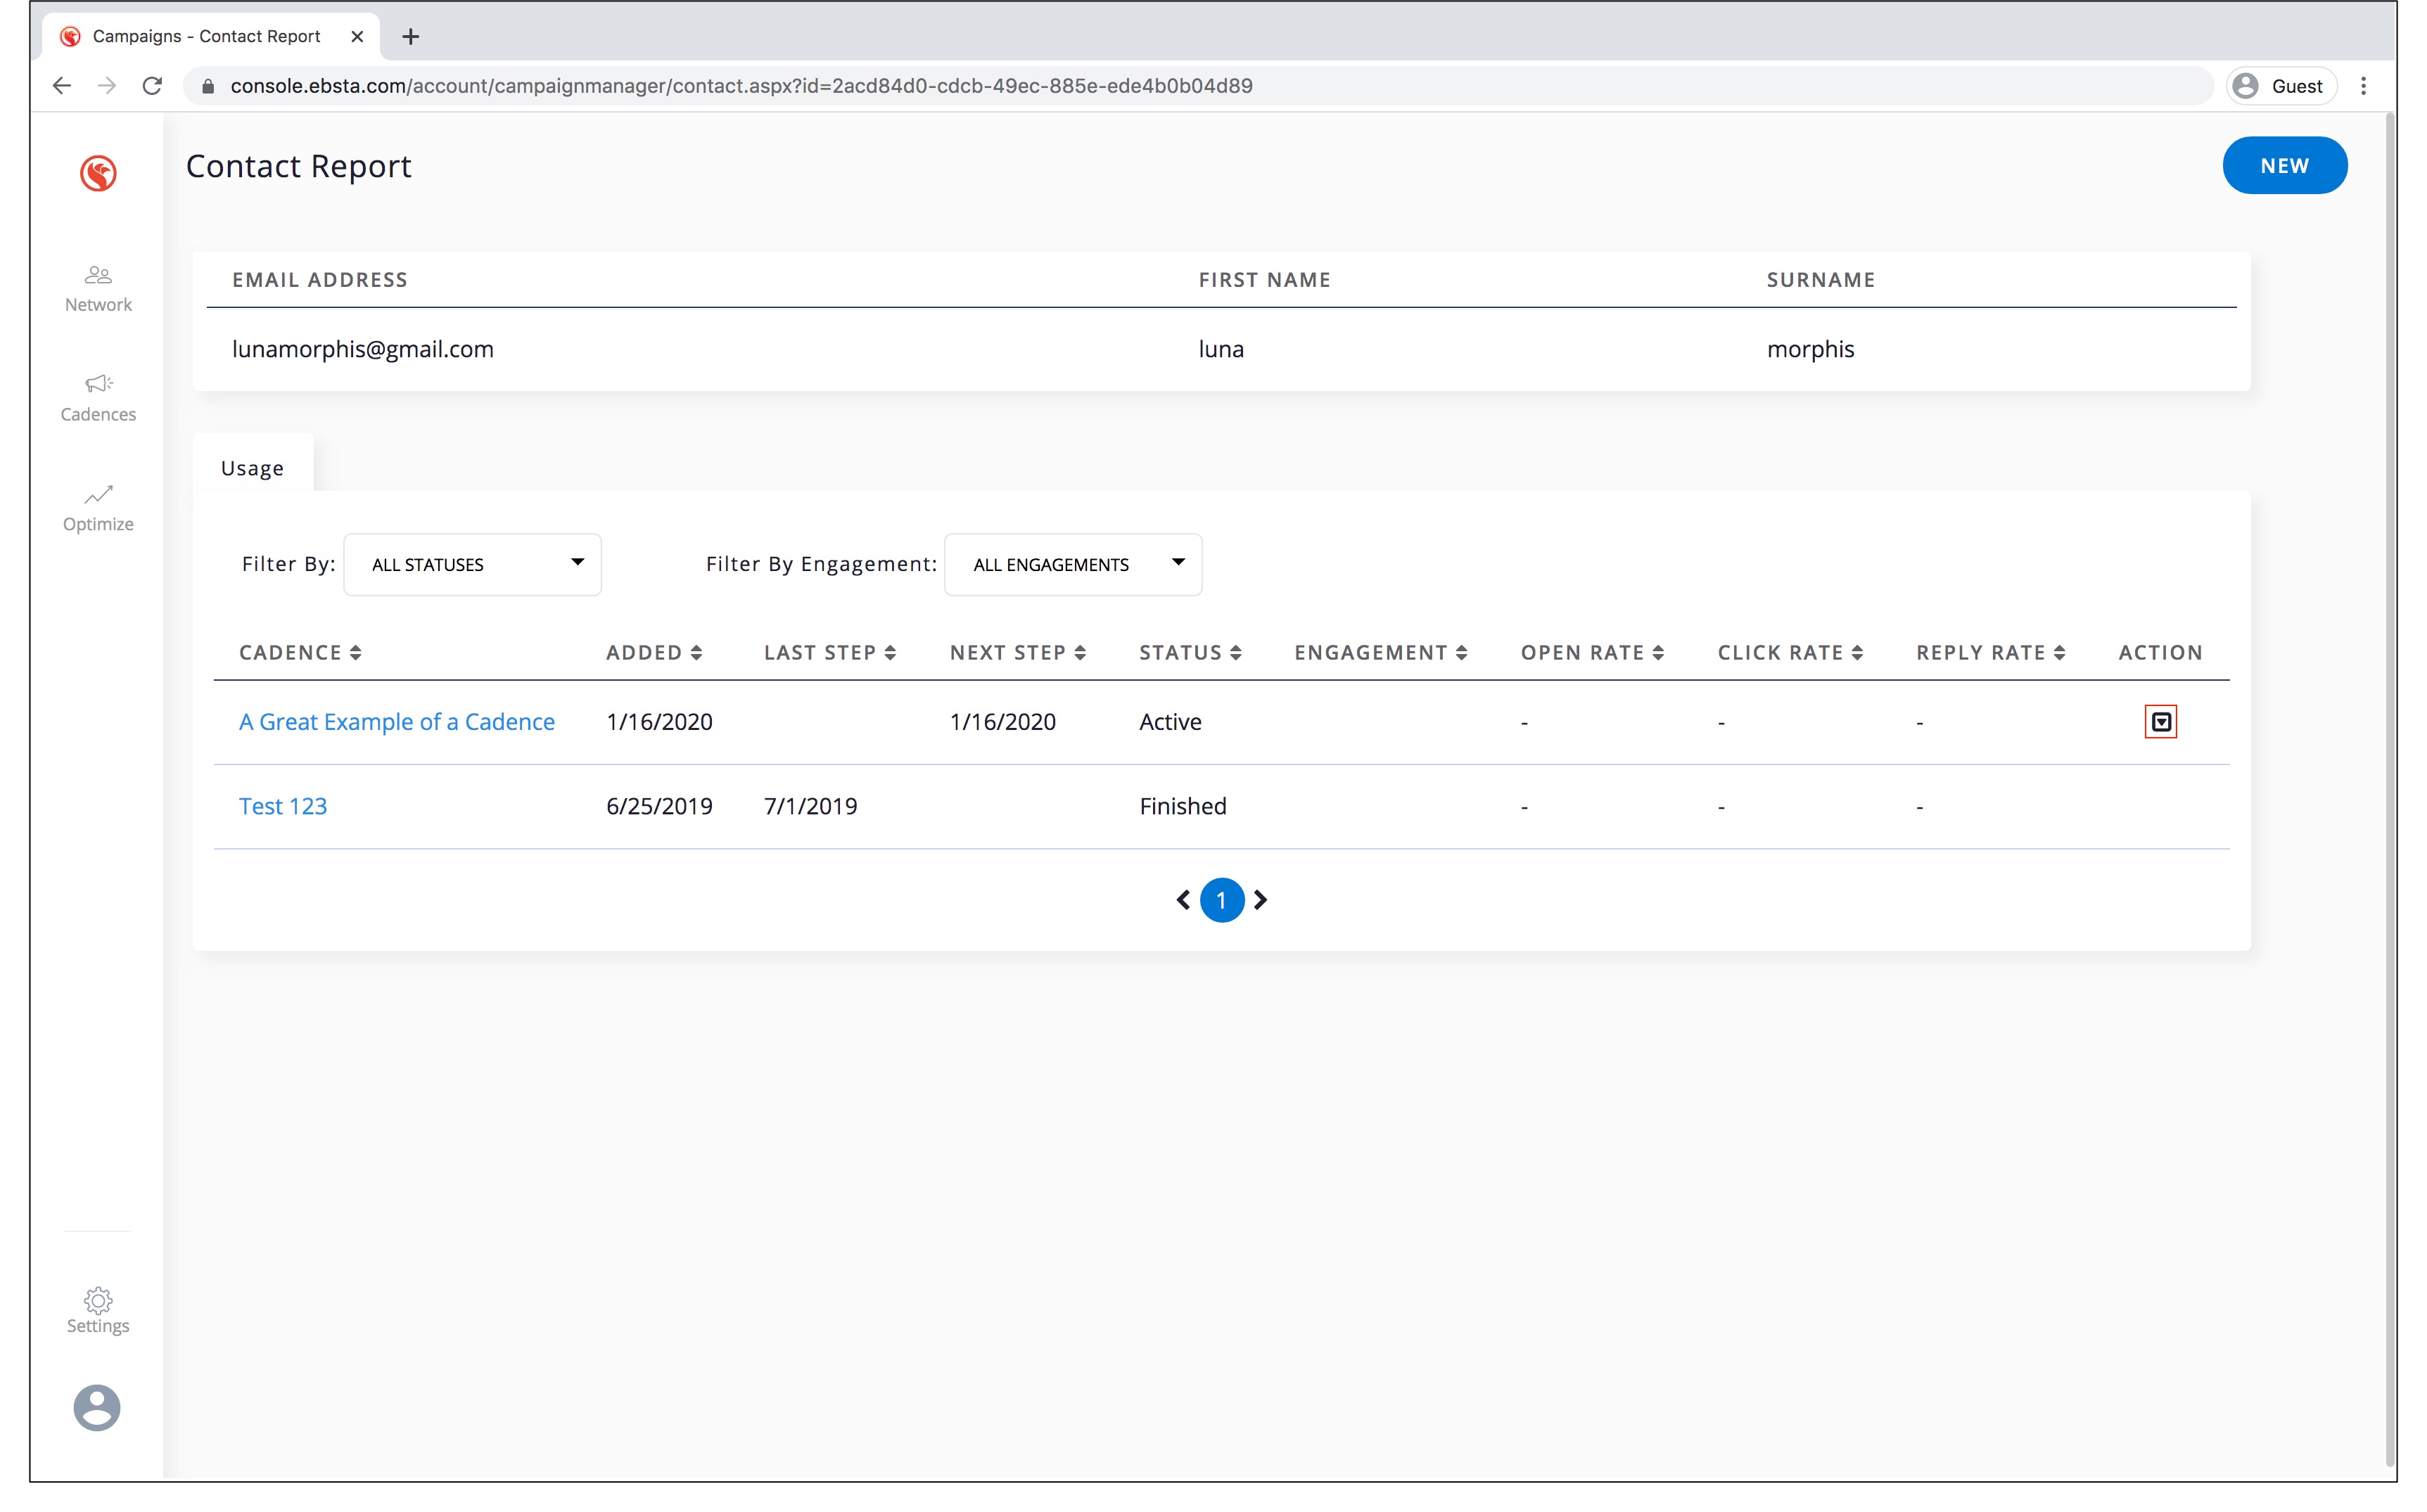Switch to the Usage tab

(x=252, y=468)
